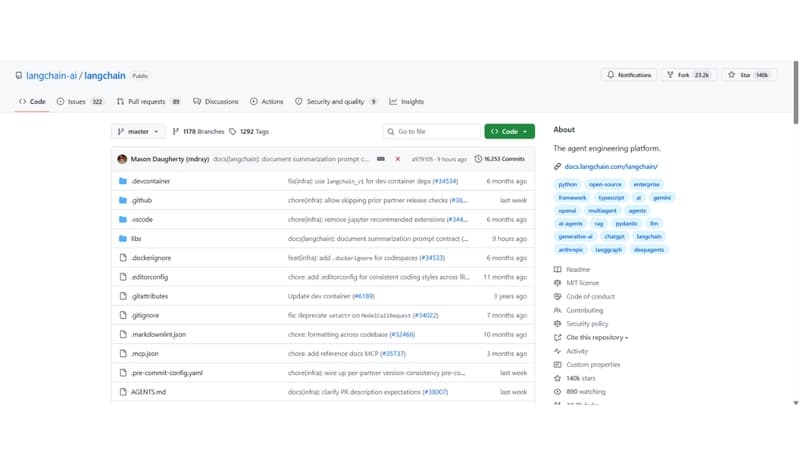Click the star icon beside 140k stars
The height and width of the screenshot is (450, 800).
557,378
